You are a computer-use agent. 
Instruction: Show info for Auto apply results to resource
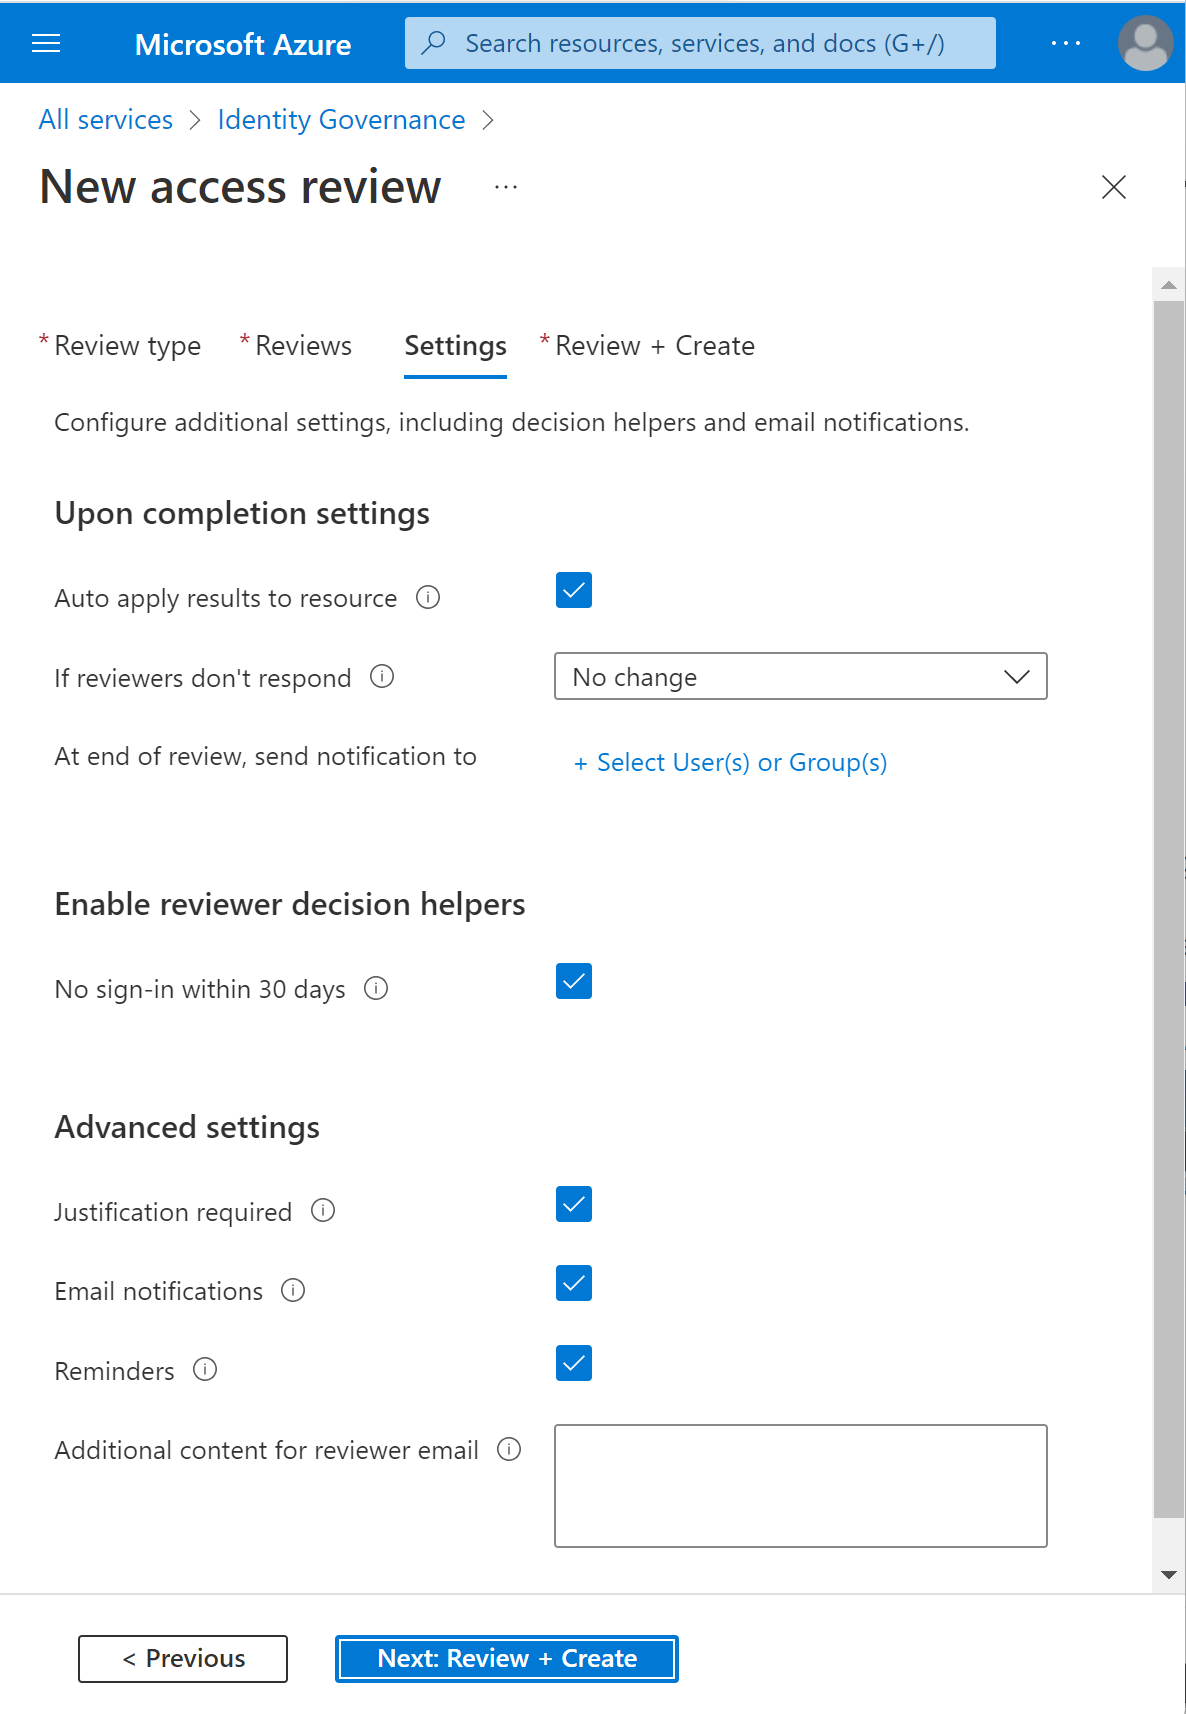pos(428,597)
